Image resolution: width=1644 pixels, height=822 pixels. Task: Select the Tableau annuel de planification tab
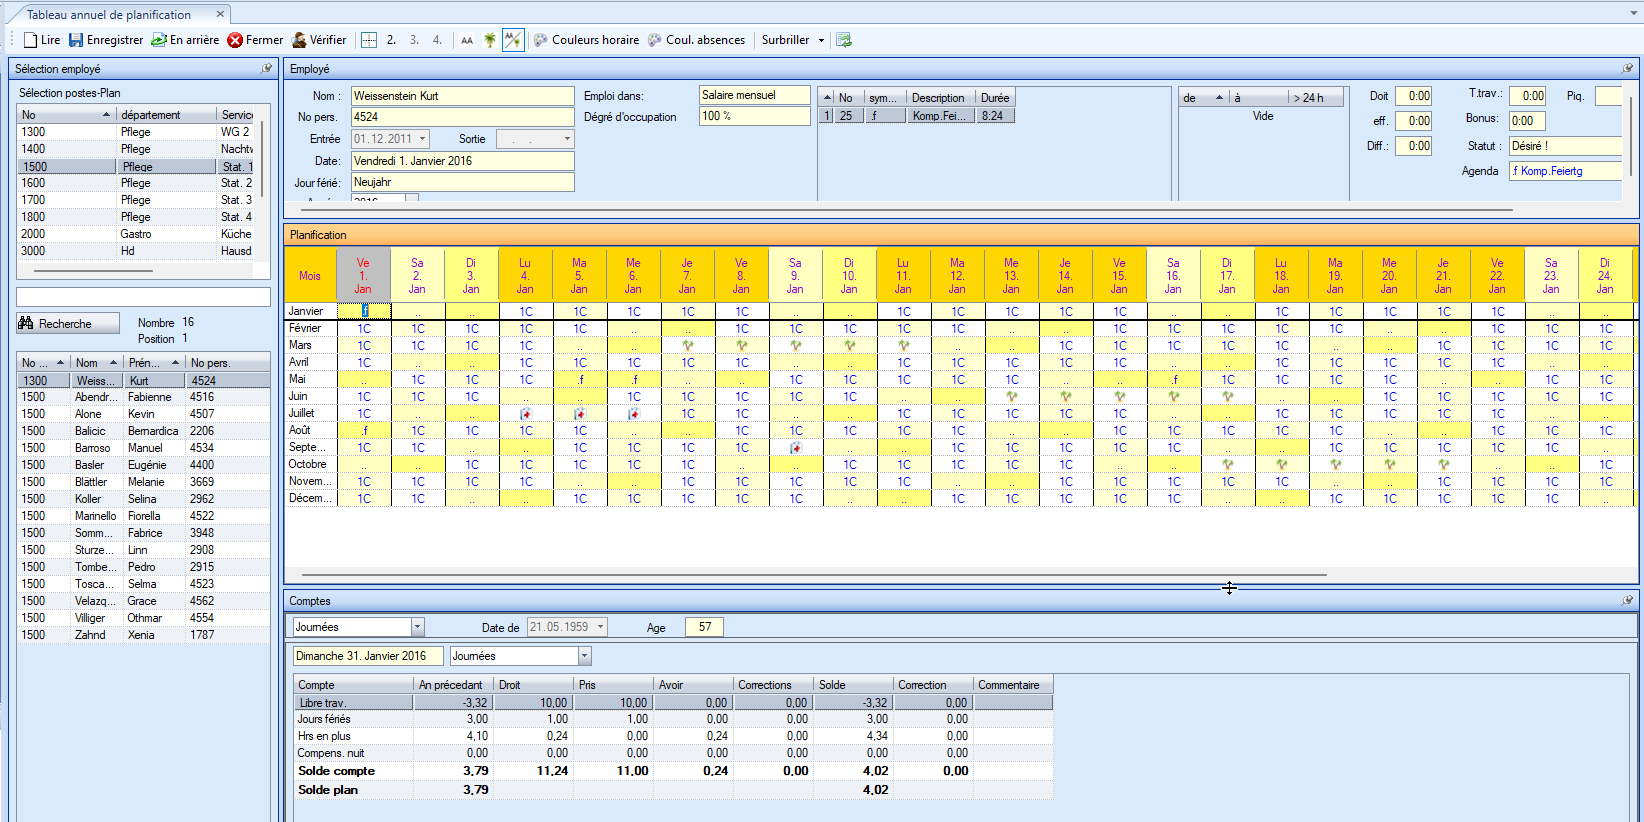[109, 14]
